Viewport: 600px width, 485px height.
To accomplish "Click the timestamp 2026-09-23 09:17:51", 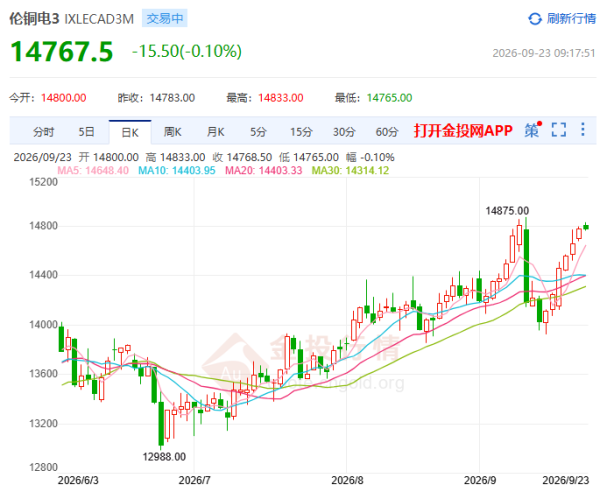I will (x=544, y=53).
